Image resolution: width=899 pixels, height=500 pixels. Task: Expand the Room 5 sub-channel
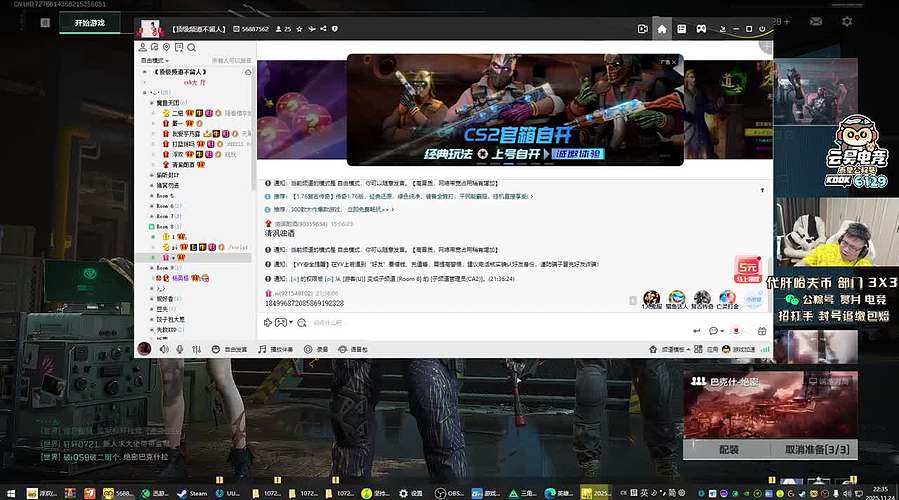[152, 196]
